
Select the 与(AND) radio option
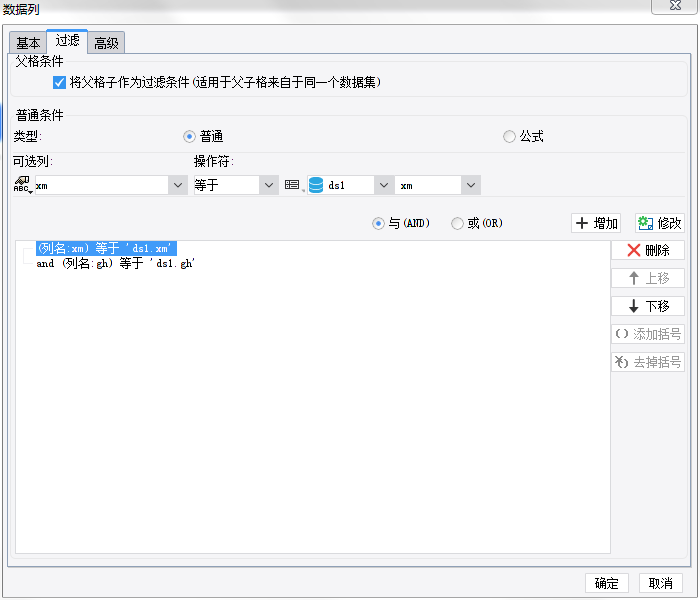(x=378, y=223)
